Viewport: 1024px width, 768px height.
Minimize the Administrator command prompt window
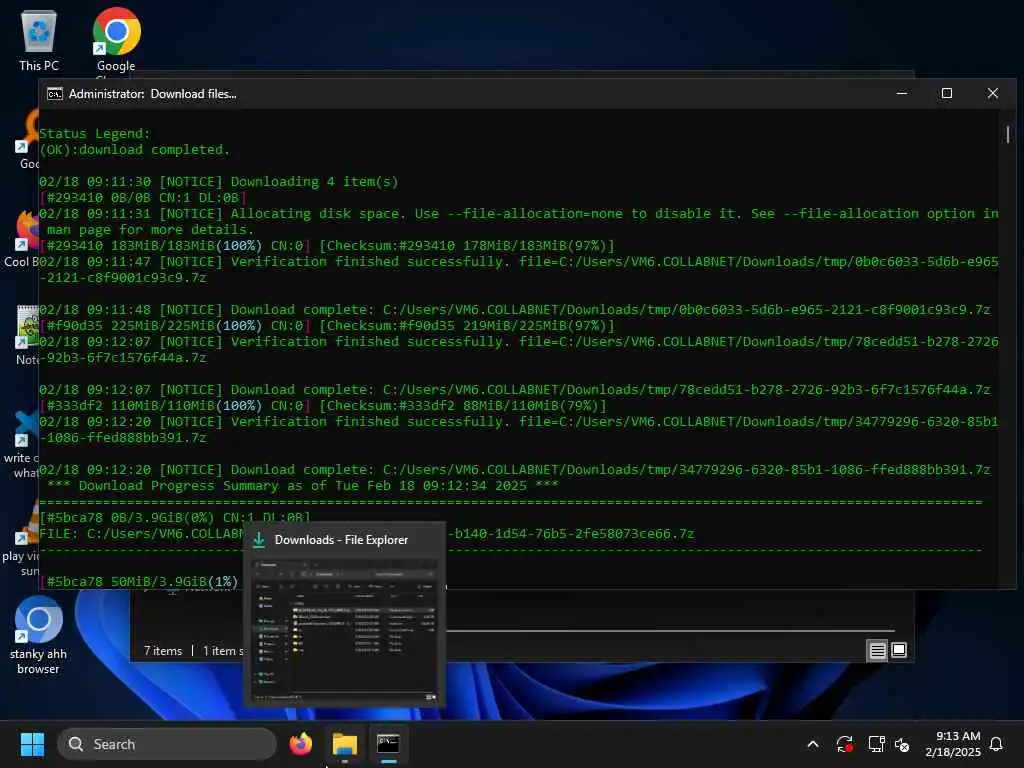coord(902,93)
